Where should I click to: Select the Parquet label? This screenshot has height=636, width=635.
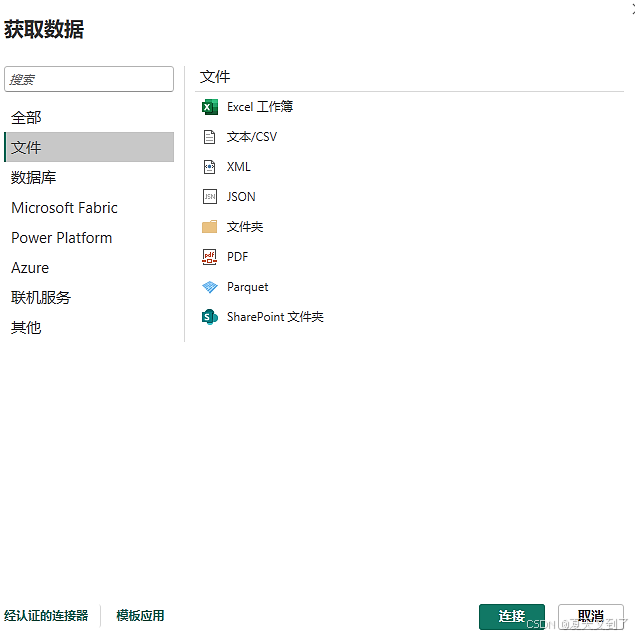point(247,287)
